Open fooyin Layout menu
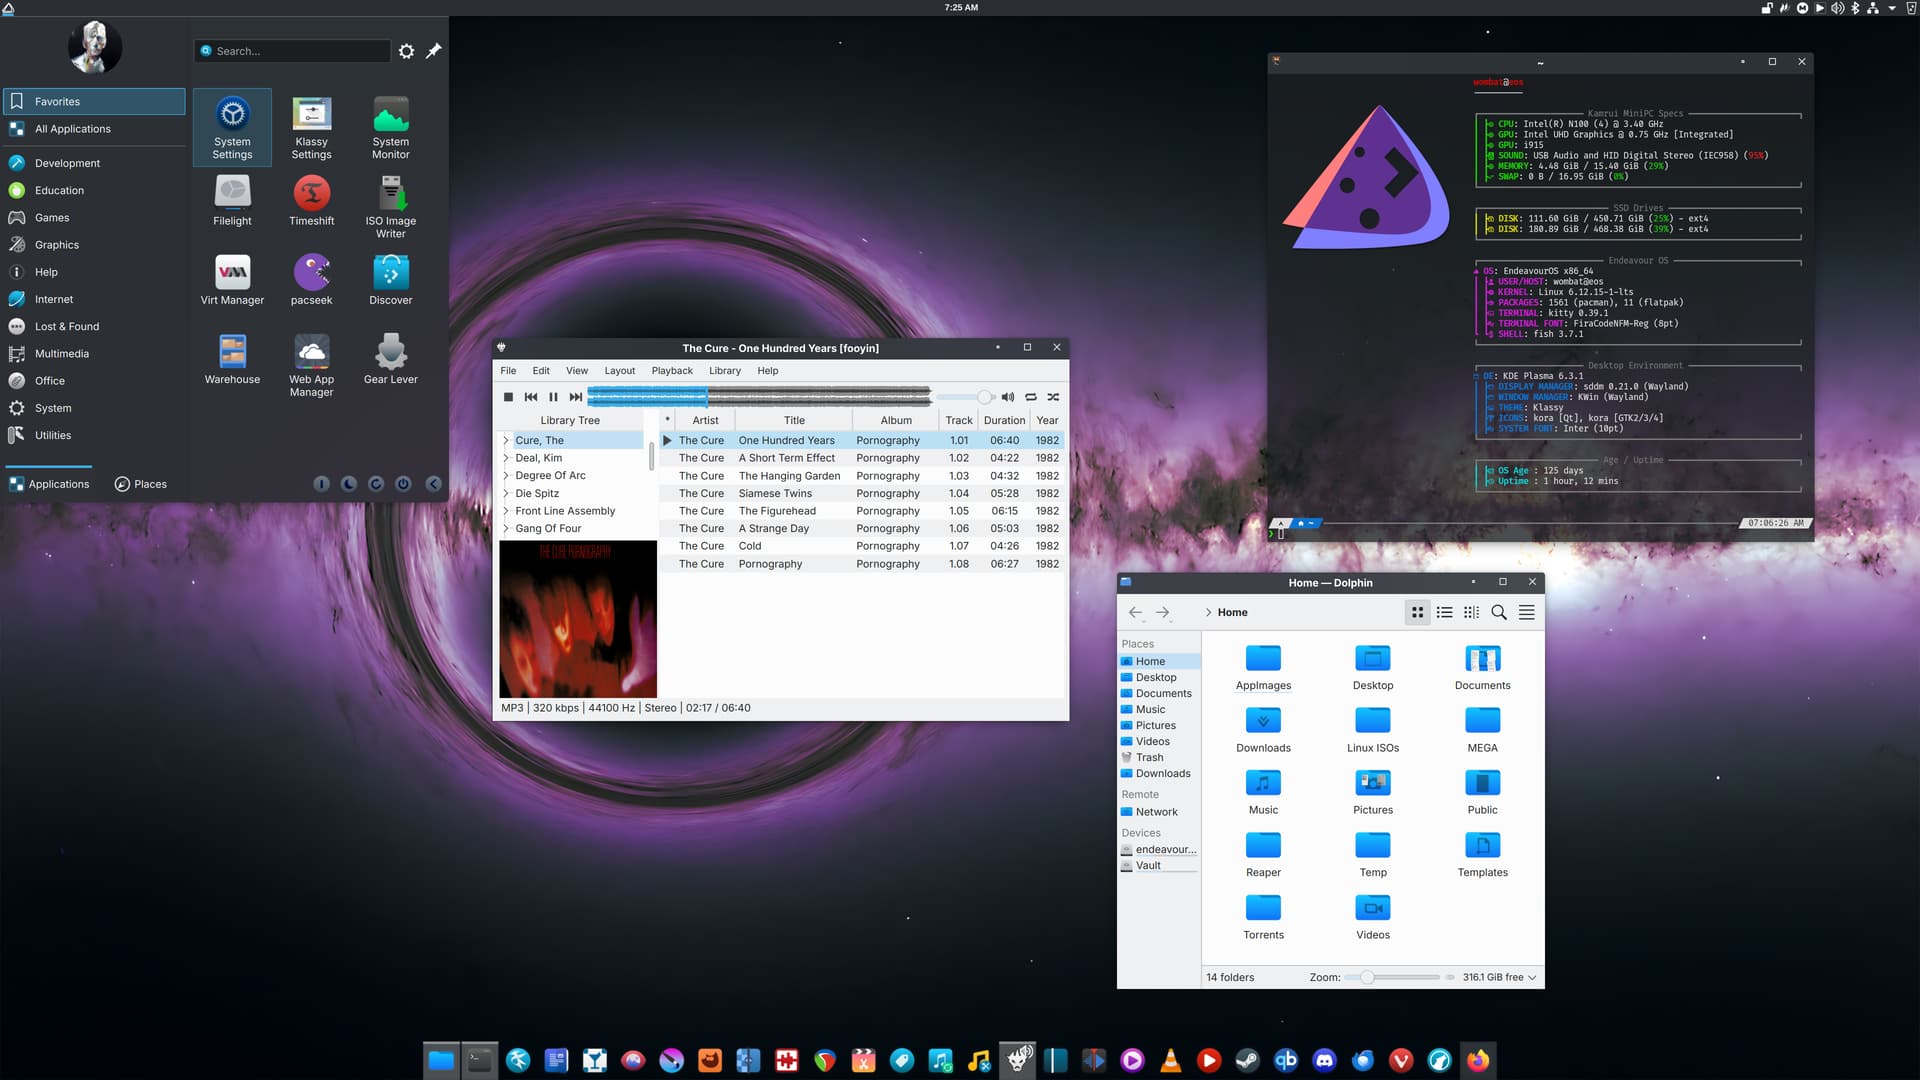1920x1080 pixels. 619,371
